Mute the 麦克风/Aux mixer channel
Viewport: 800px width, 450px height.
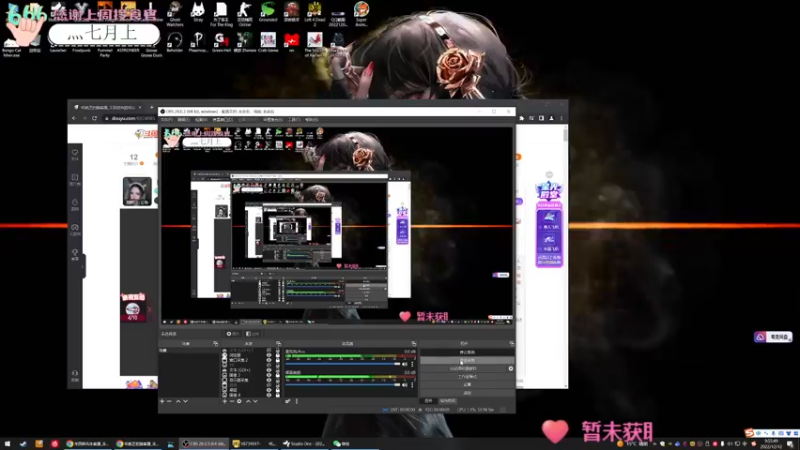pyautogui.click(x=405, y=364)
